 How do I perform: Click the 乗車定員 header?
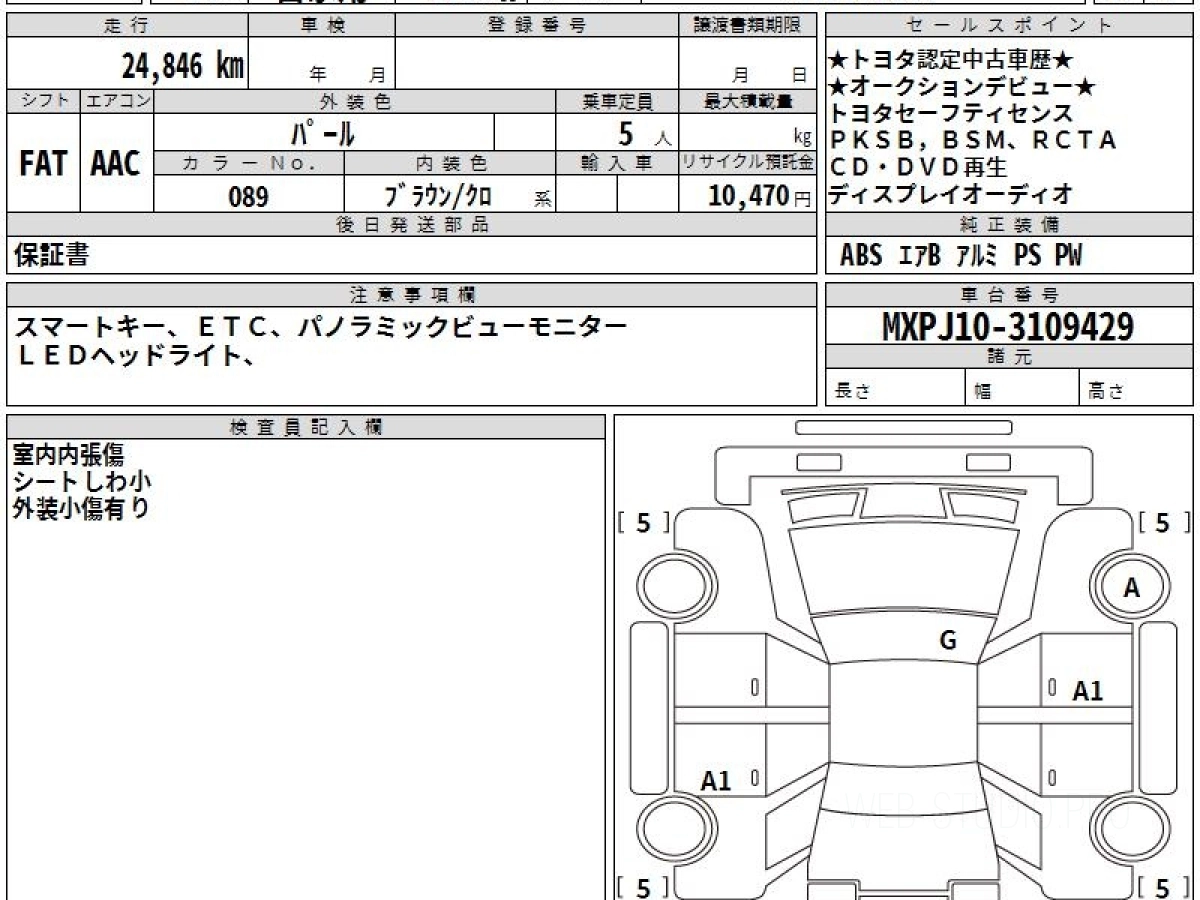tap(617, 101)
